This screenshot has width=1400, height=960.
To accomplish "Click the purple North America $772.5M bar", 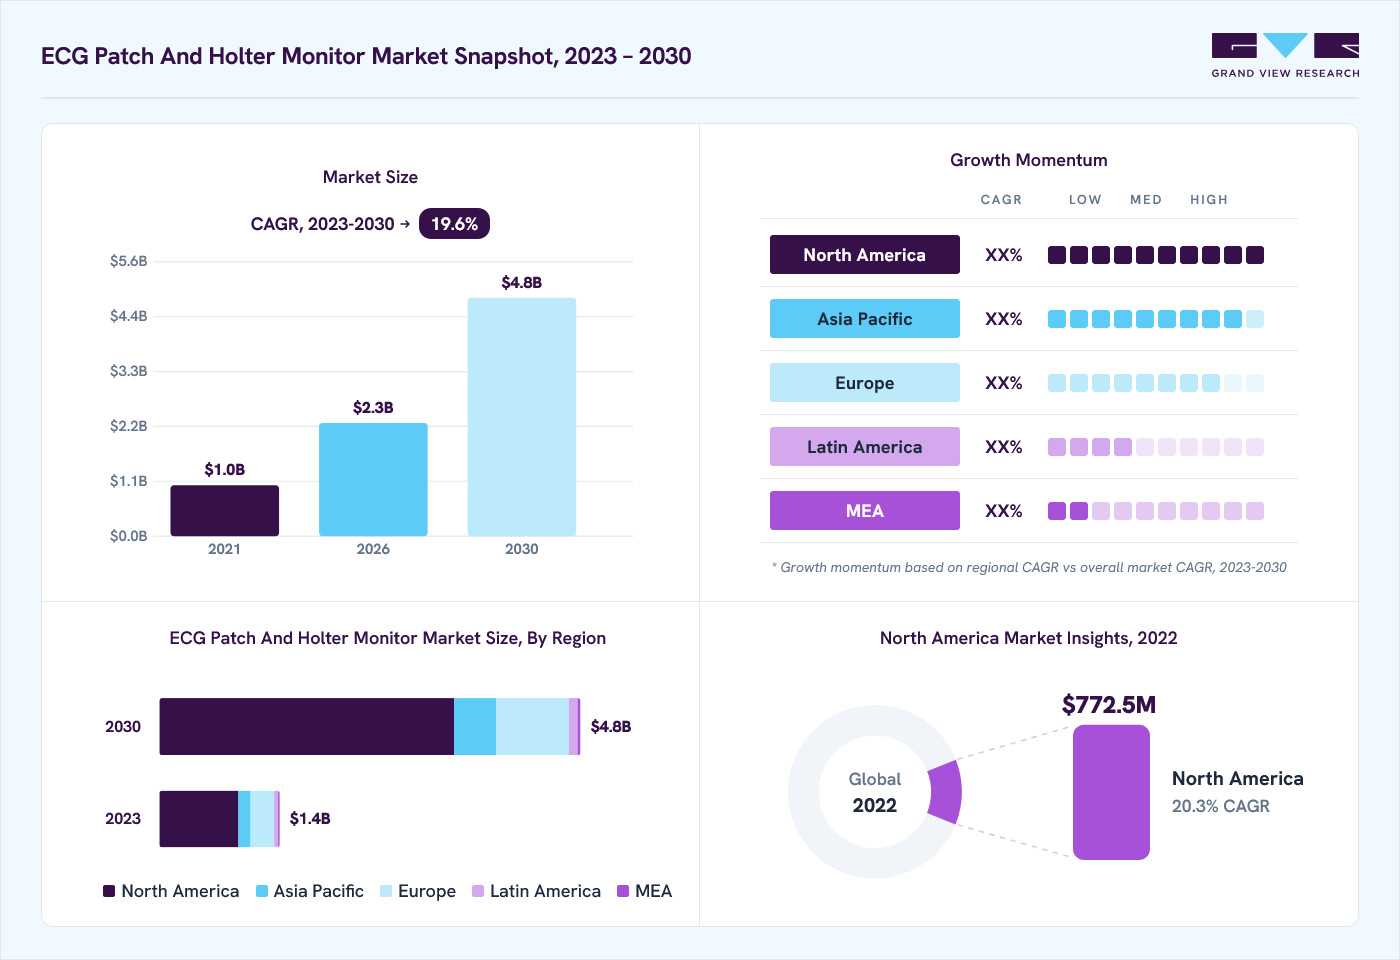I will (1111, 792).
